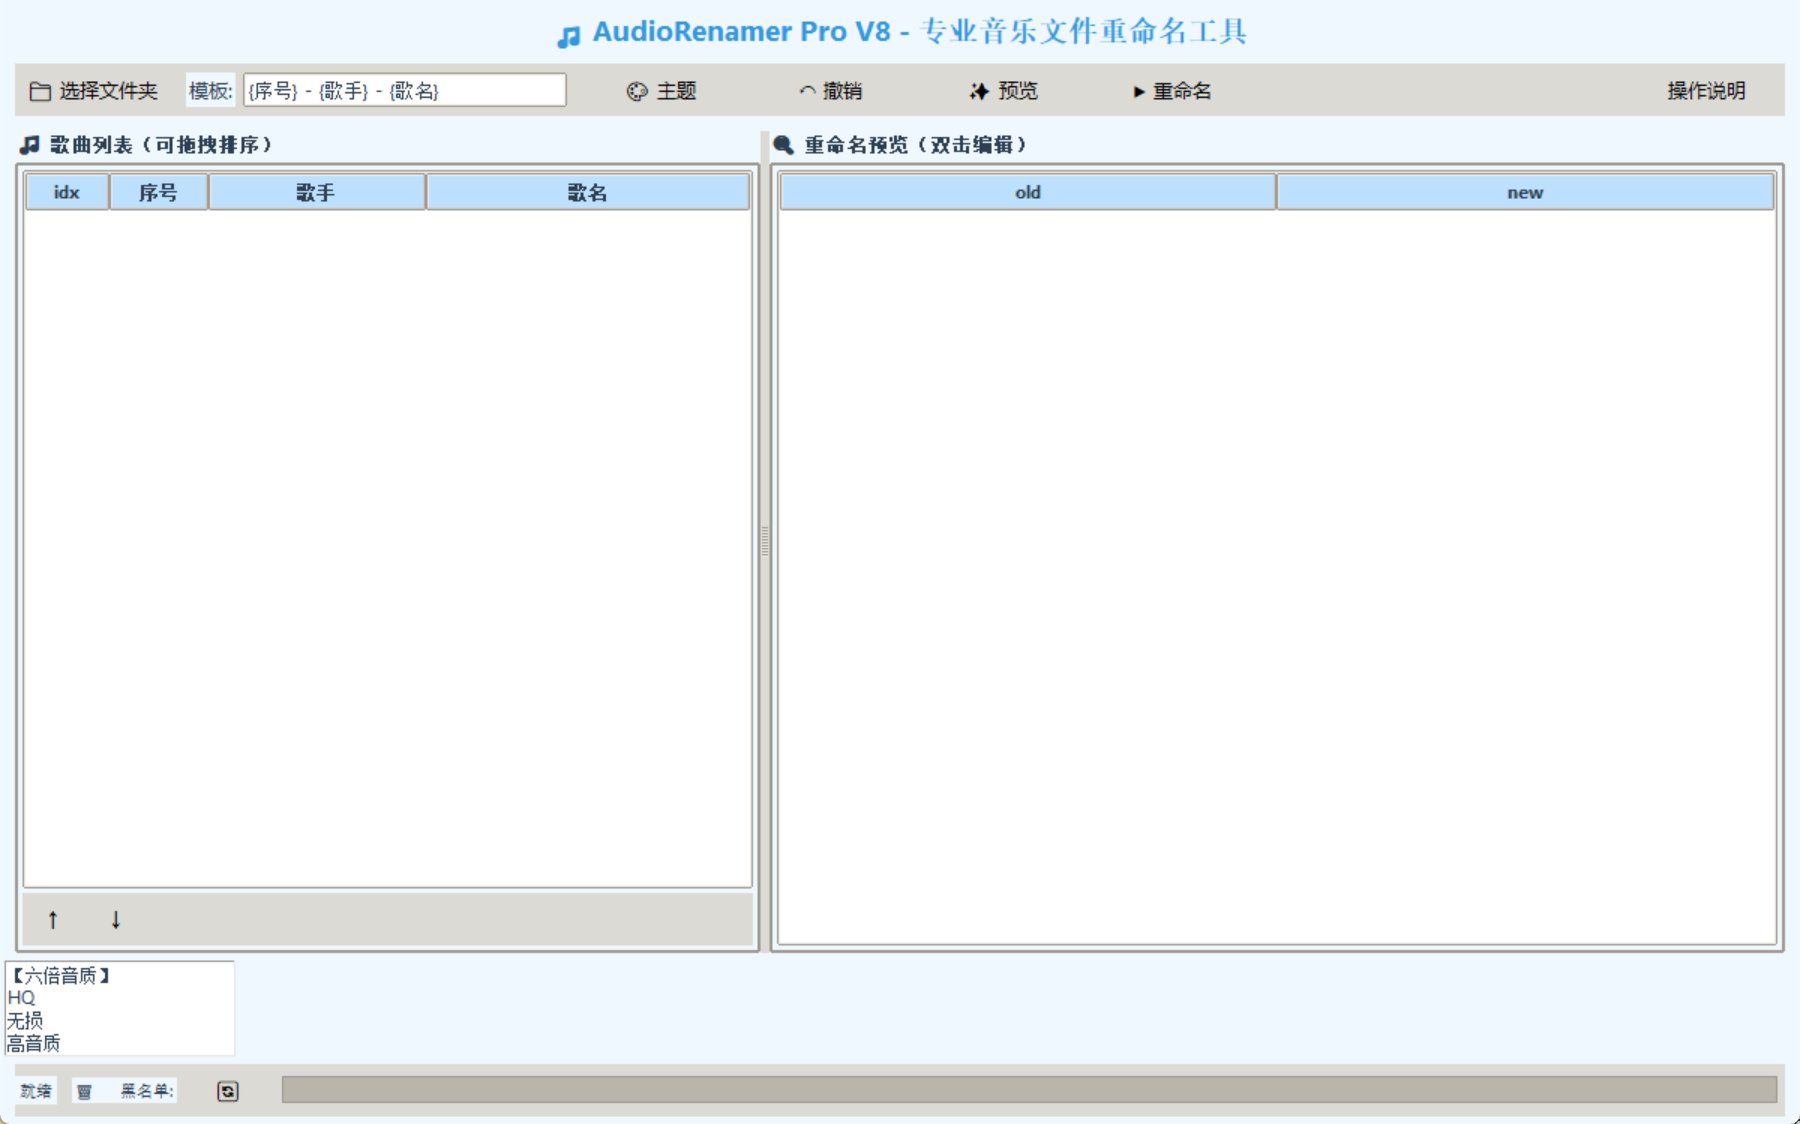Screen dimensions: 1800x1124
Task: Open the 主题 theme switcher
Action: 663,90
